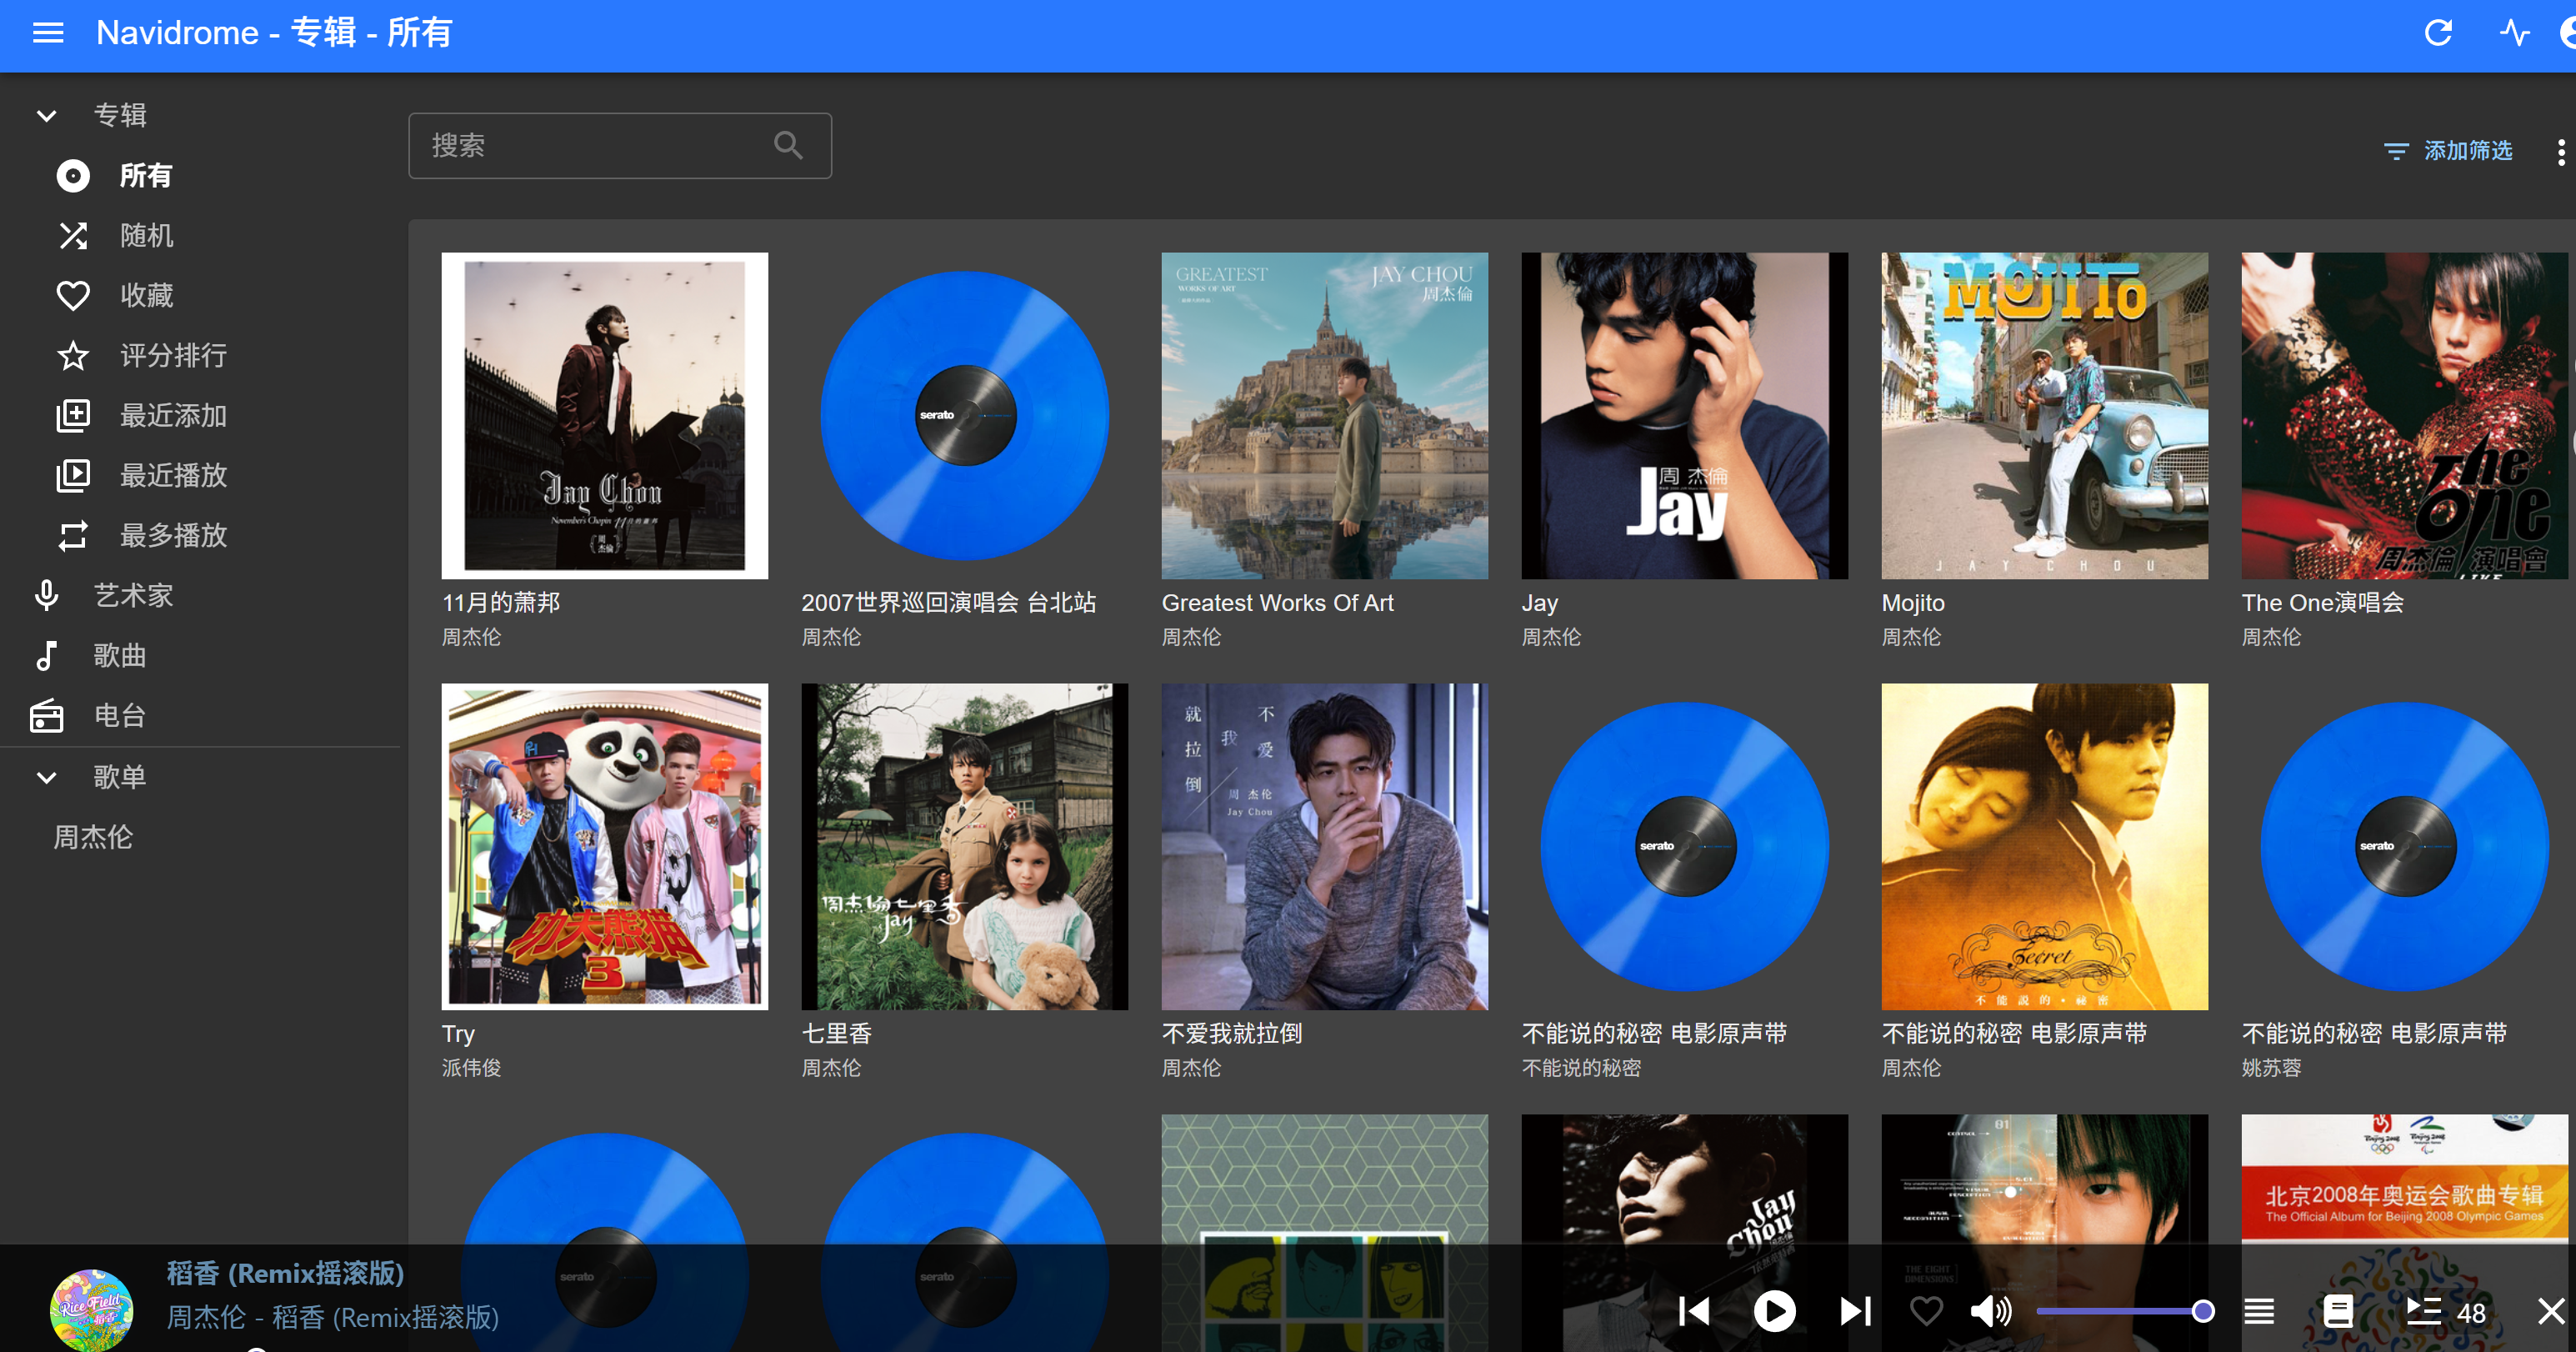This screenshot has width=2576, height=1352.
Task: Open the three-dot more options menu
Action: (x=2560, y=152)
